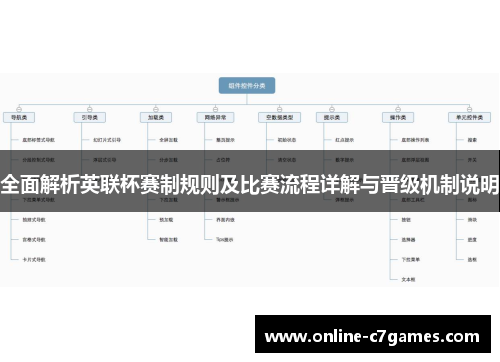Collapse the 操作类 branch toggle
Screen dimensions: 500x362
398,109
